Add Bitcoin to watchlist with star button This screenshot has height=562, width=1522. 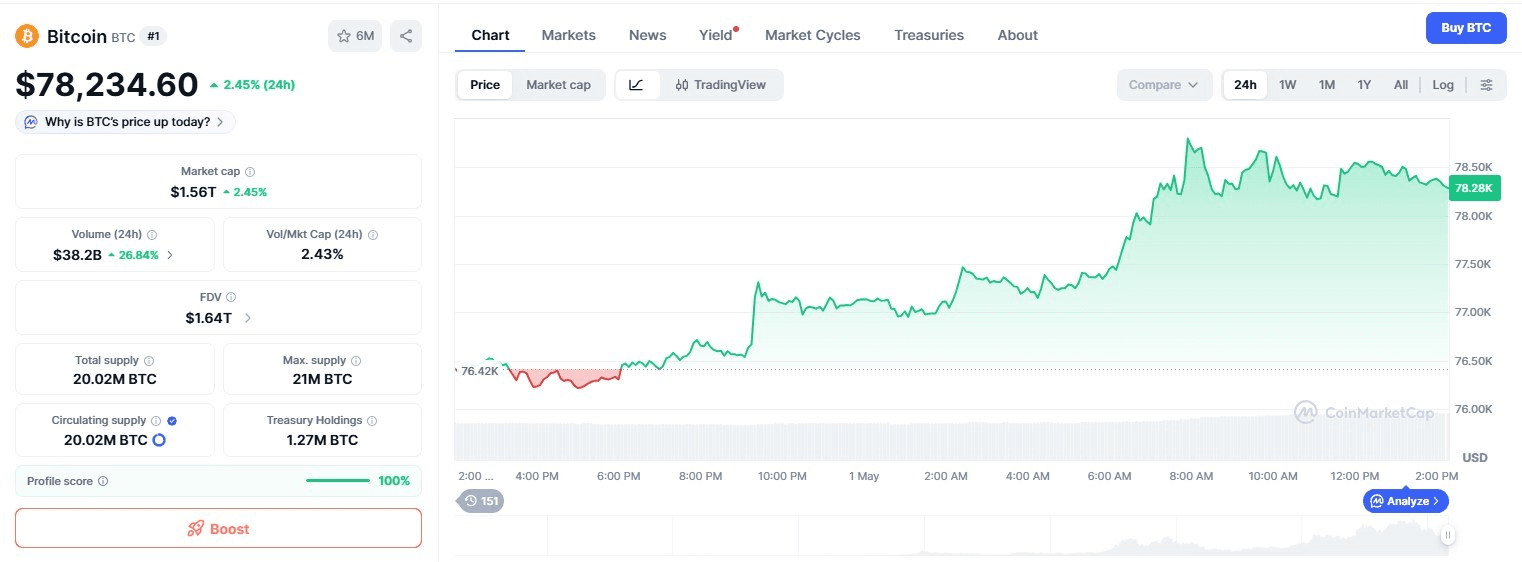pos(355,36)
